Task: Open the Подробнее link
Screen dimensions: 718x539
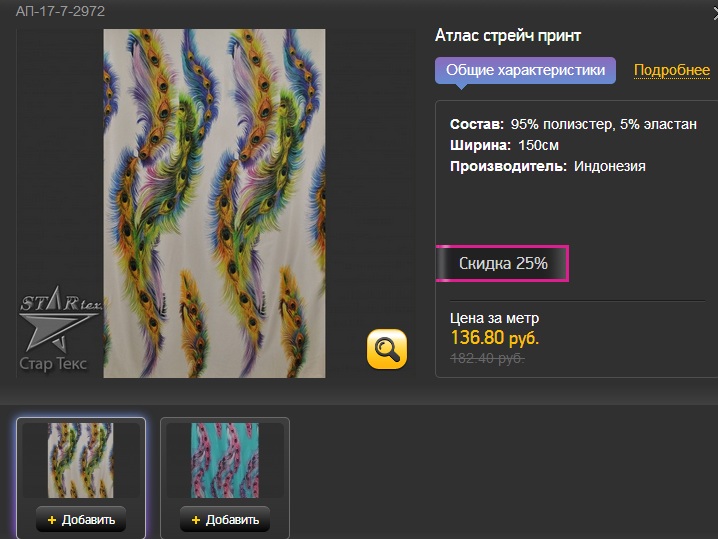Action: 672,70
